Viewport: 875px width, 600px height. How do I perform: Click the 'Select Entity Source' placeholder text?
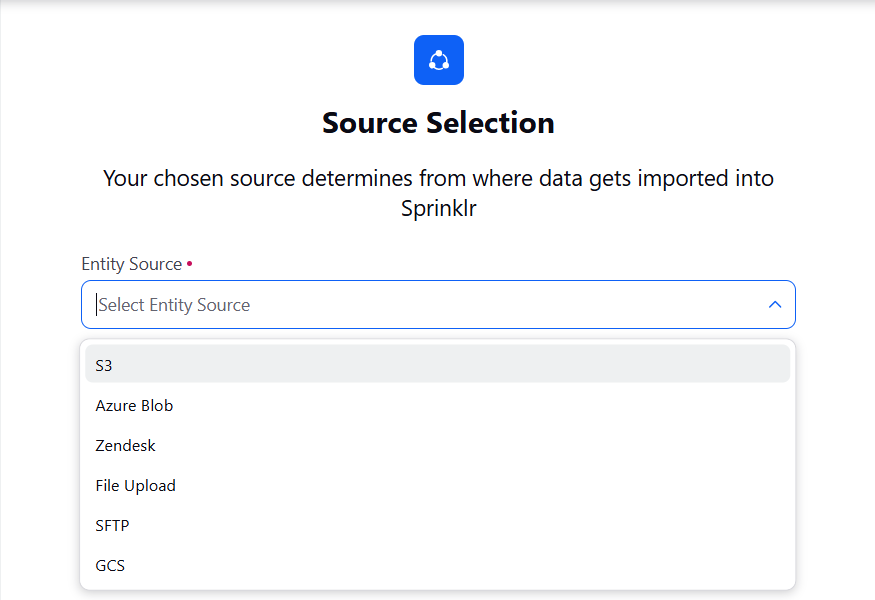(x=174, y=305)
